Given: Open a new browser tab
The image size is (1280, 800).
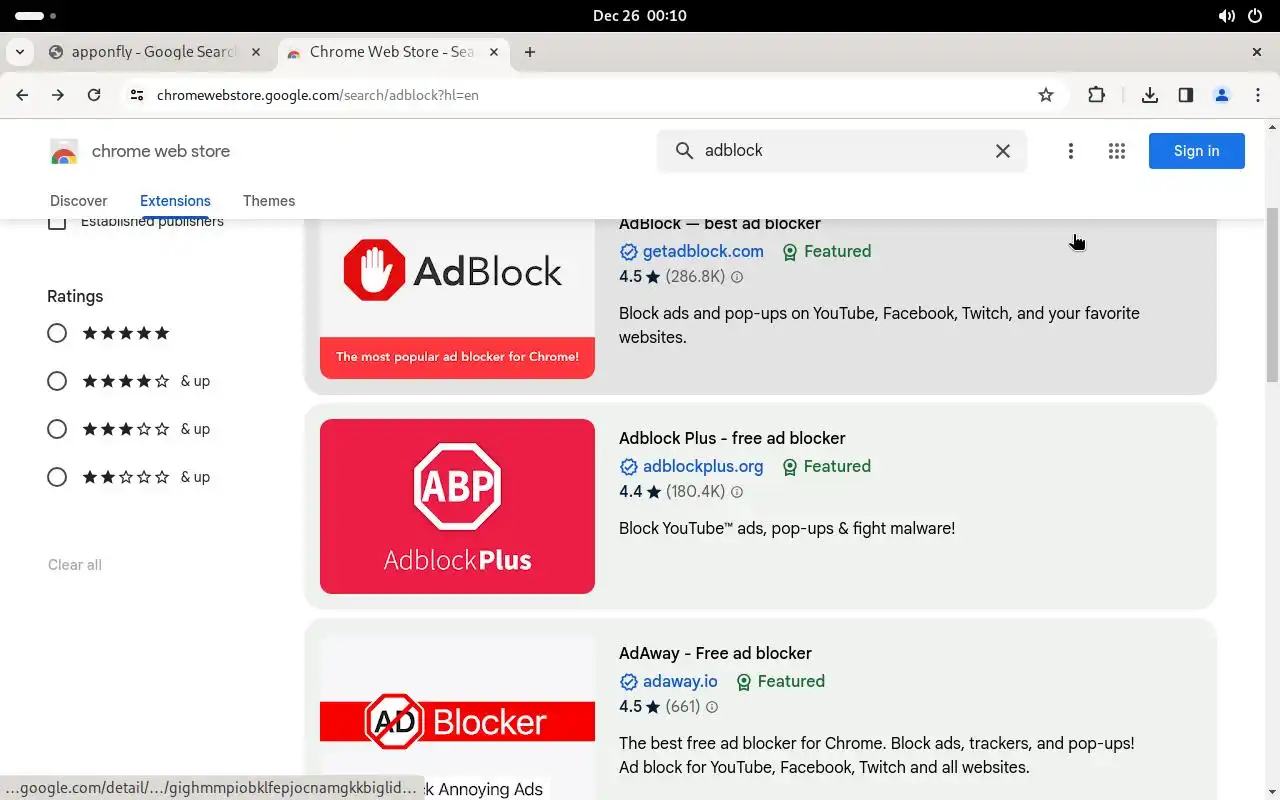Looking at the screenshot, I should 530,52.
